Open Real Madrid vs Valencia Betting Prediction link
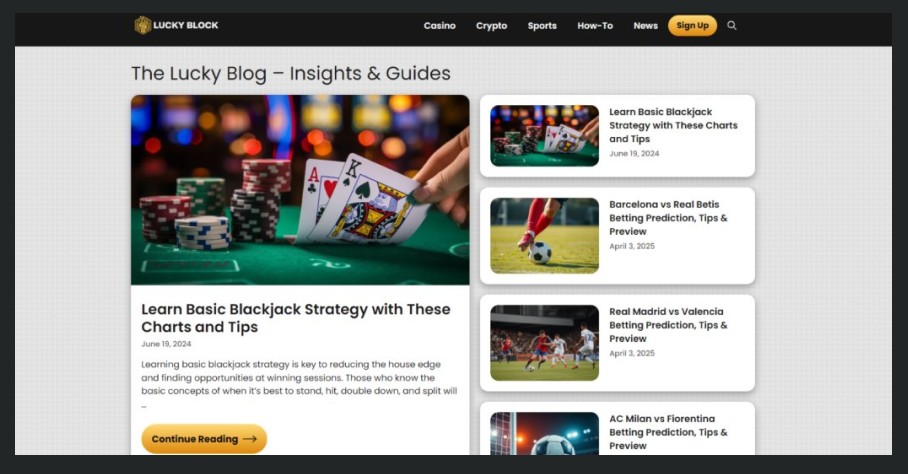Viewport: 908px width, 474px height. (668, 325)
